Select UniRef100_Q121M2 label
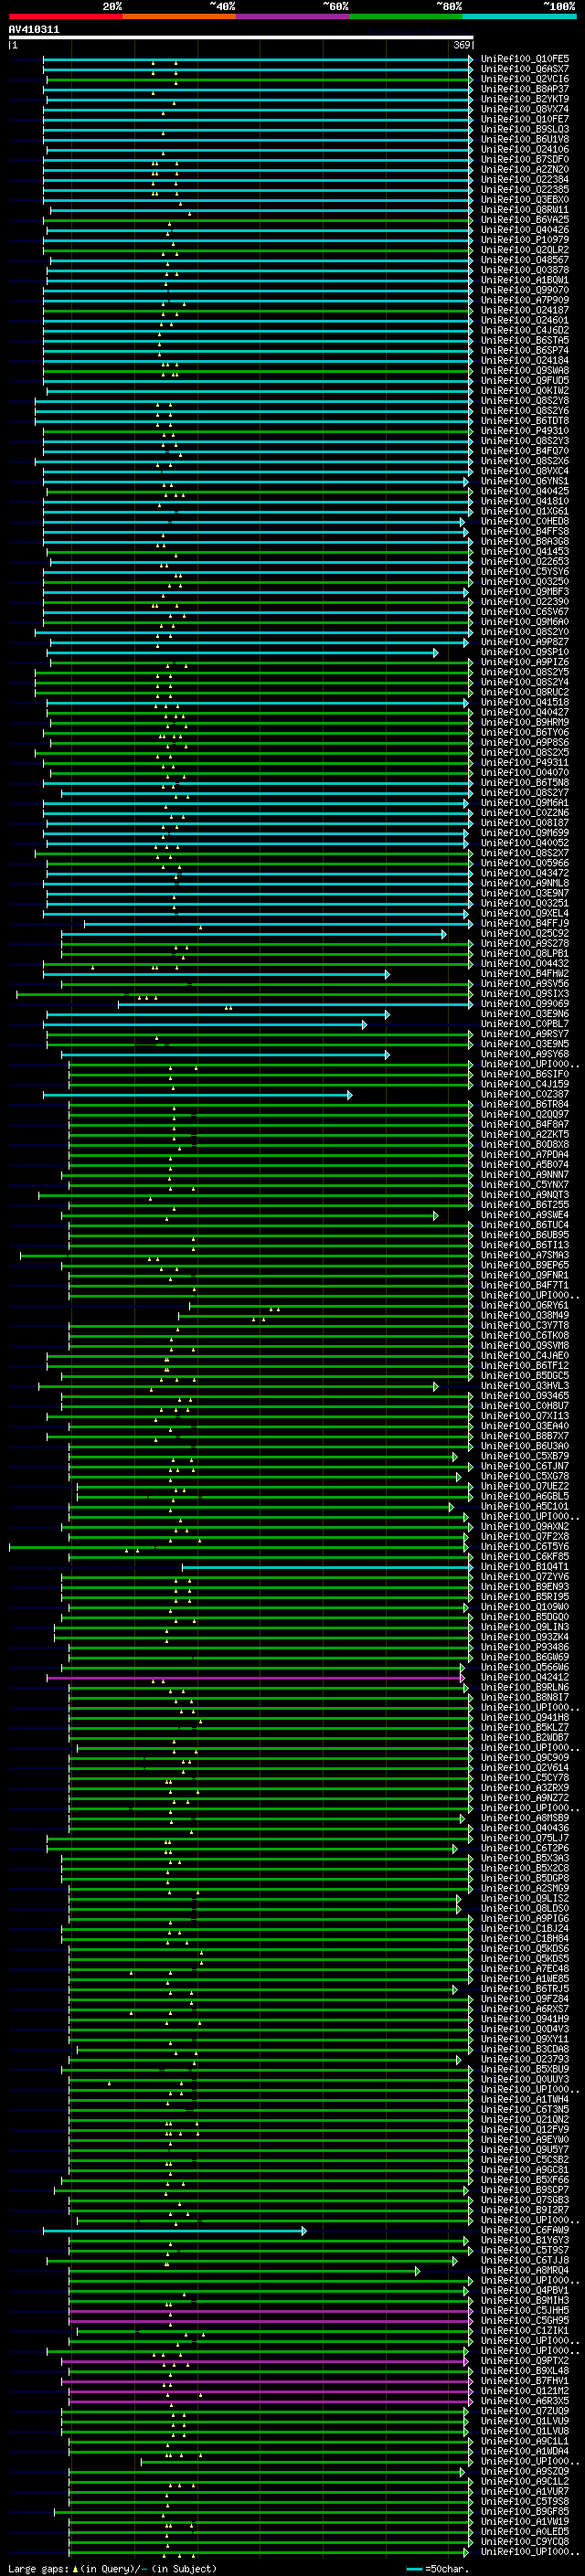 525,2390
